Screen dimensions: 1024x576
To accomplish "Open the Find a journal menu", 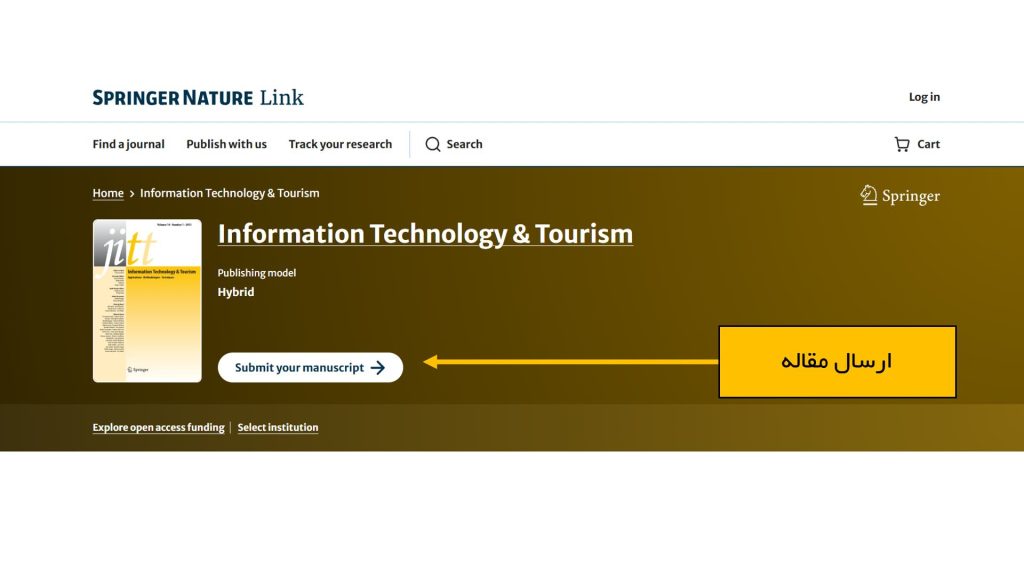I will tap(128, 144).
